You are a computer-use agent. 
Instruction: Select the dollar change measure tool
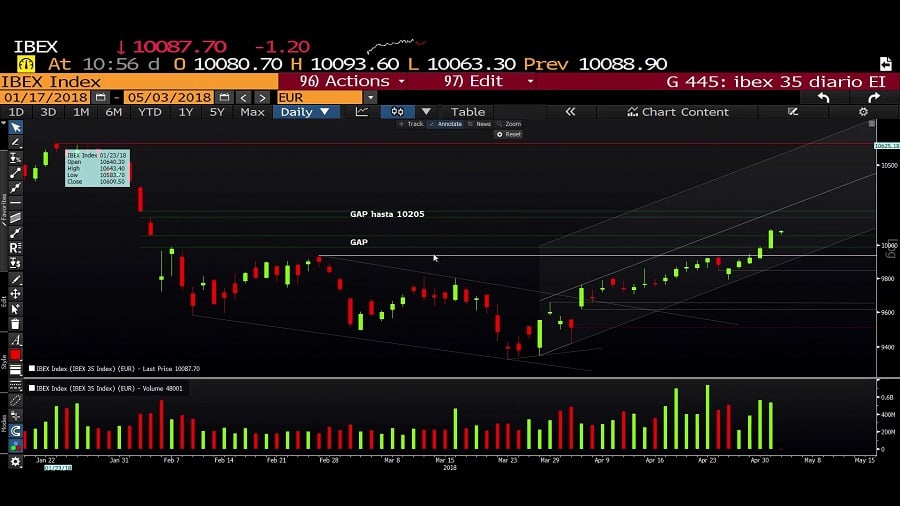15,263
